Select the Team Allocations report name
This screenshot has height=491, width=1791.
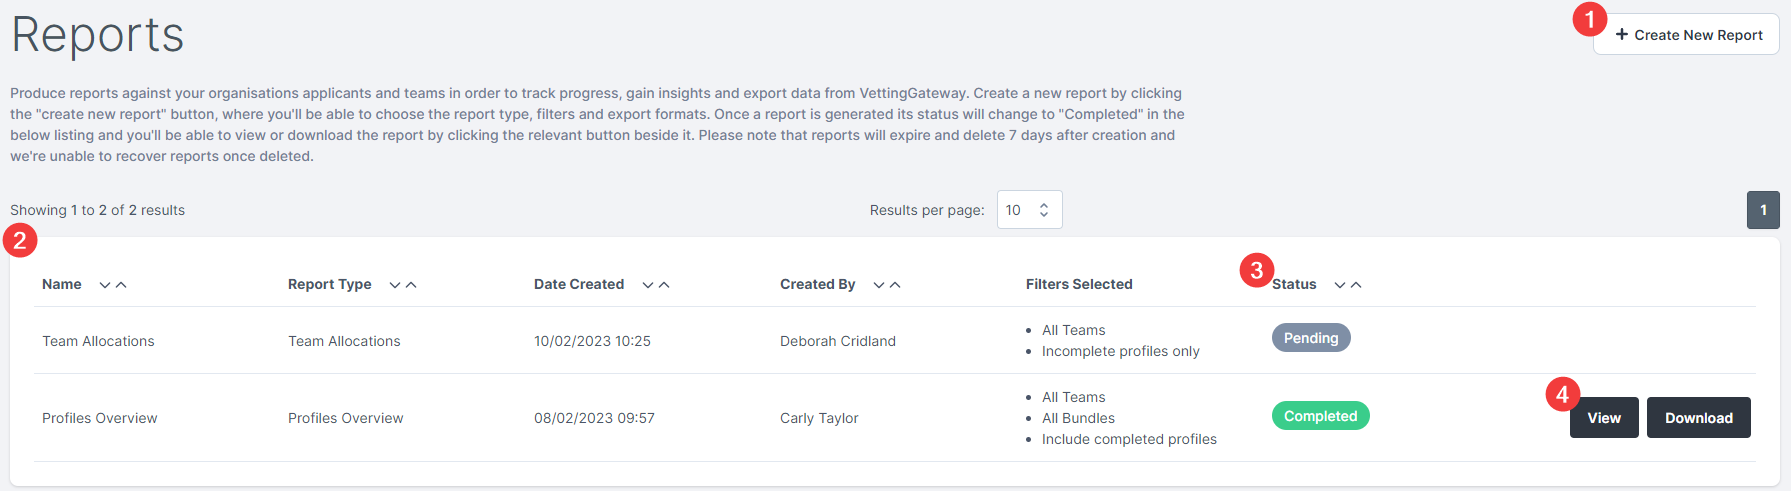pyautogui.click(x=98, y=341)
